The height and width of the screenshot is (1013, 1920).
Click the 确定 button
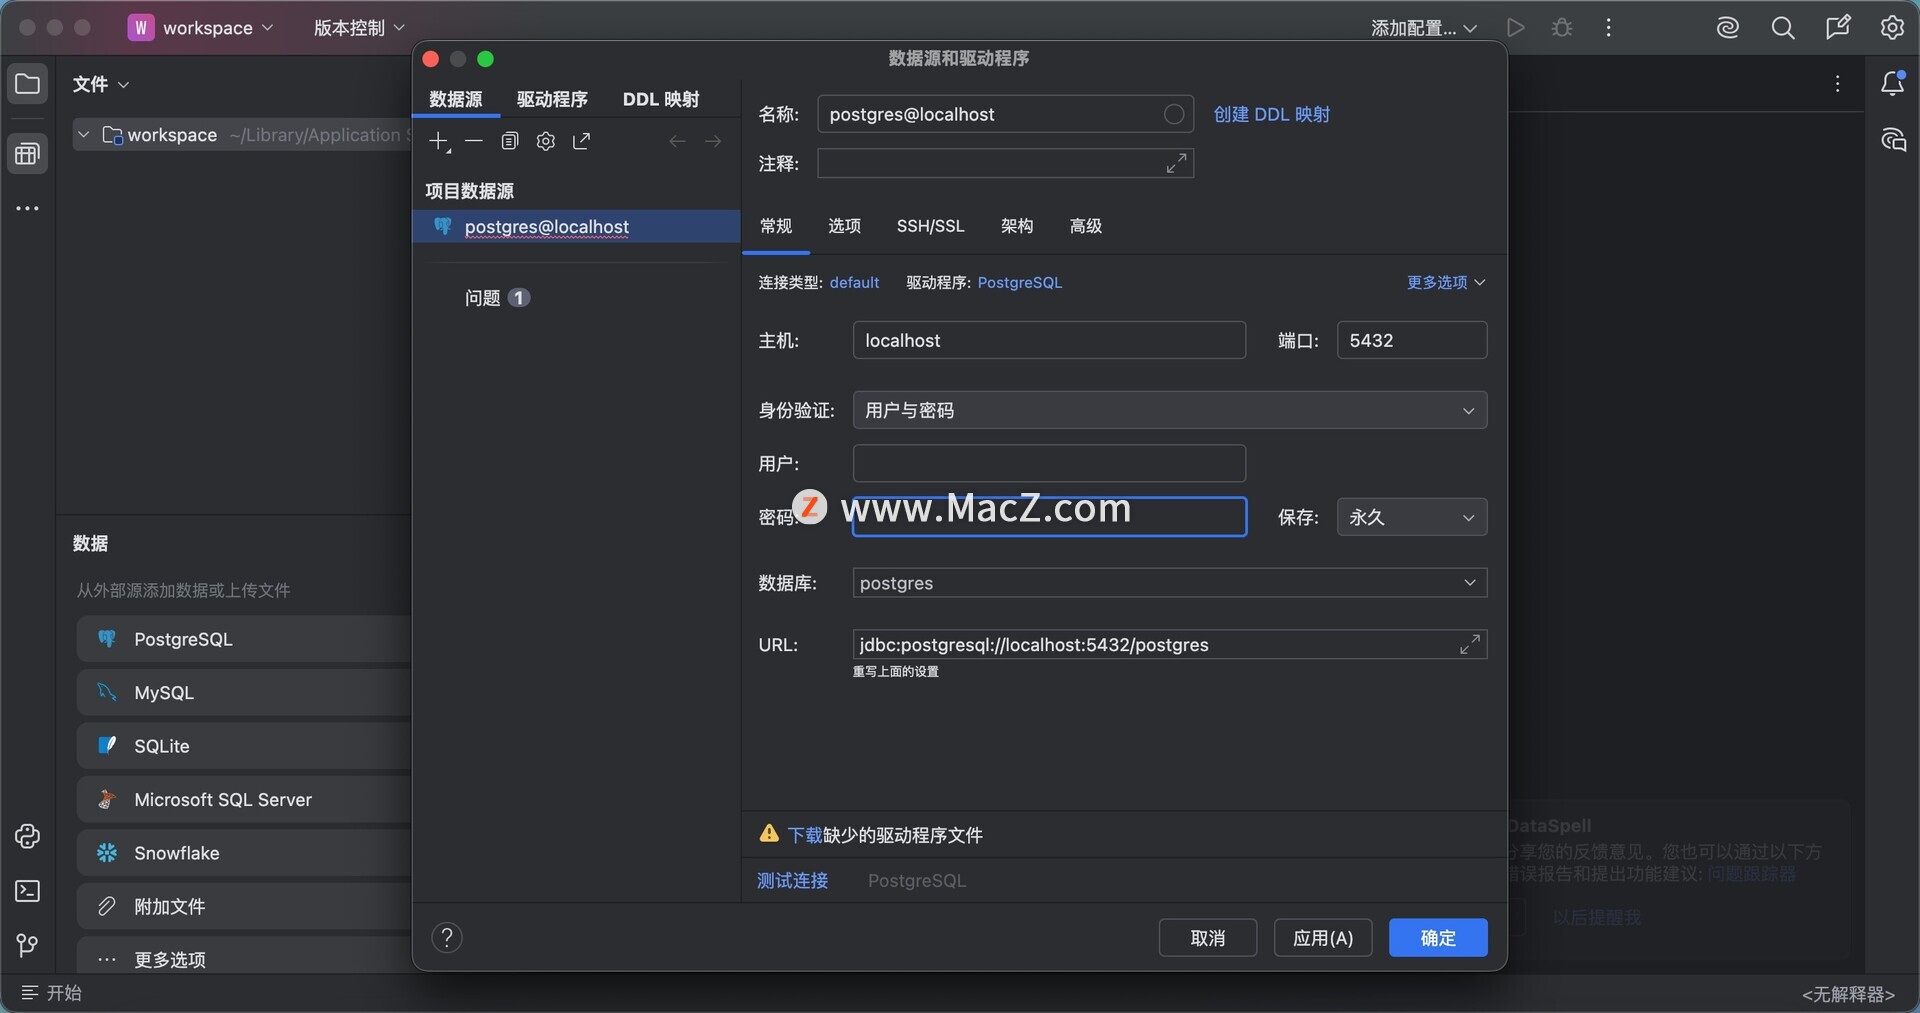tap(1438, 938)
